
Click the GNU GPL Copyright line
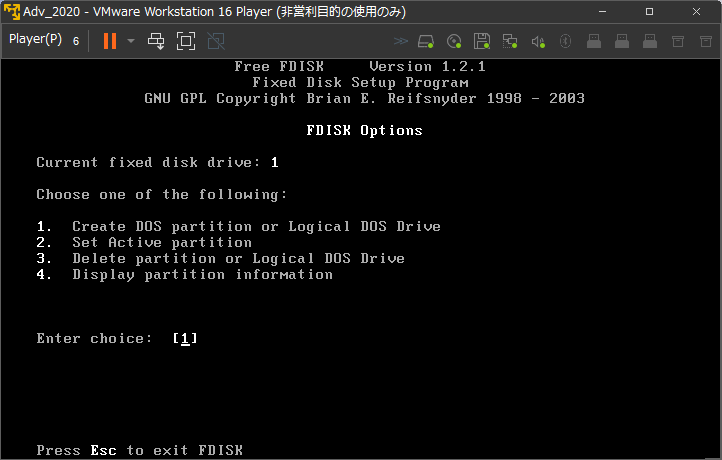pos(364,98)
